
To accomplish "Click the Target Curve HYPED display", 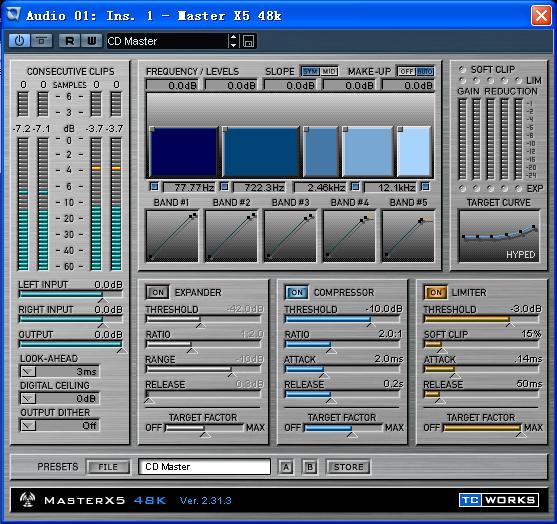I will [x=499, y=236].
